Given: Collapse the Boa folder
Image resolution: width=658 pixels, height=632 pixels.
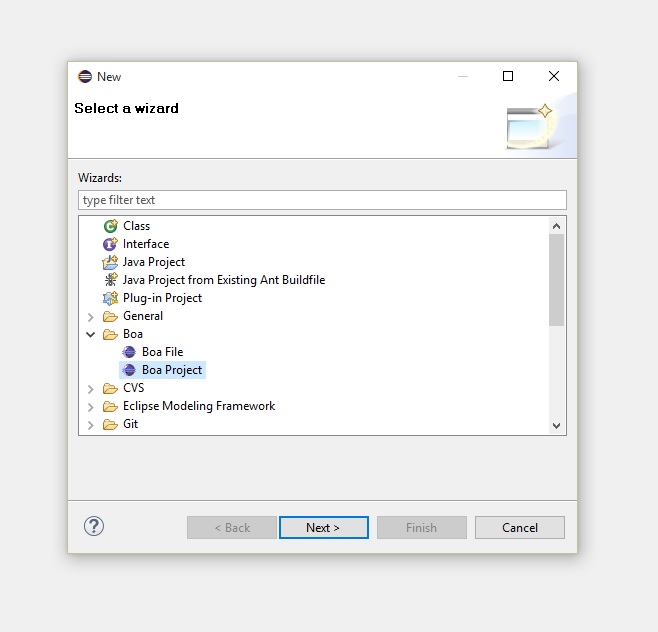Looking at the screenshot, I should point(91,334).
